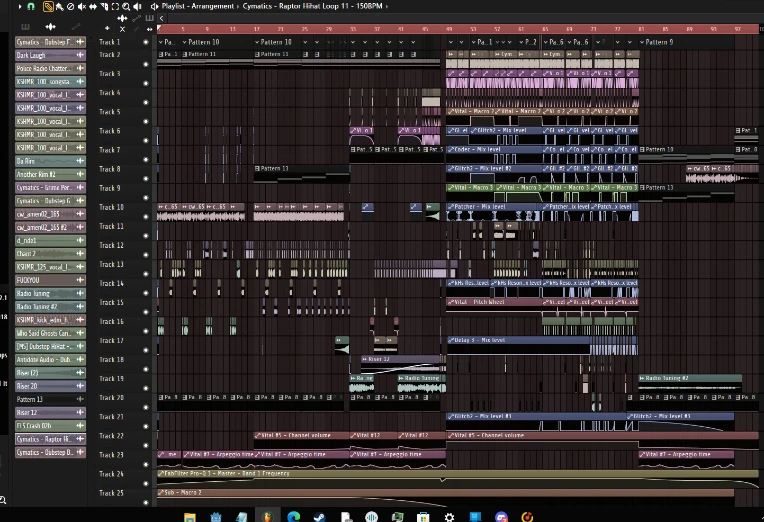Open menu icon on Da Rim item
The width and height of the screenshot is (764, 522).
pos(80,161)
